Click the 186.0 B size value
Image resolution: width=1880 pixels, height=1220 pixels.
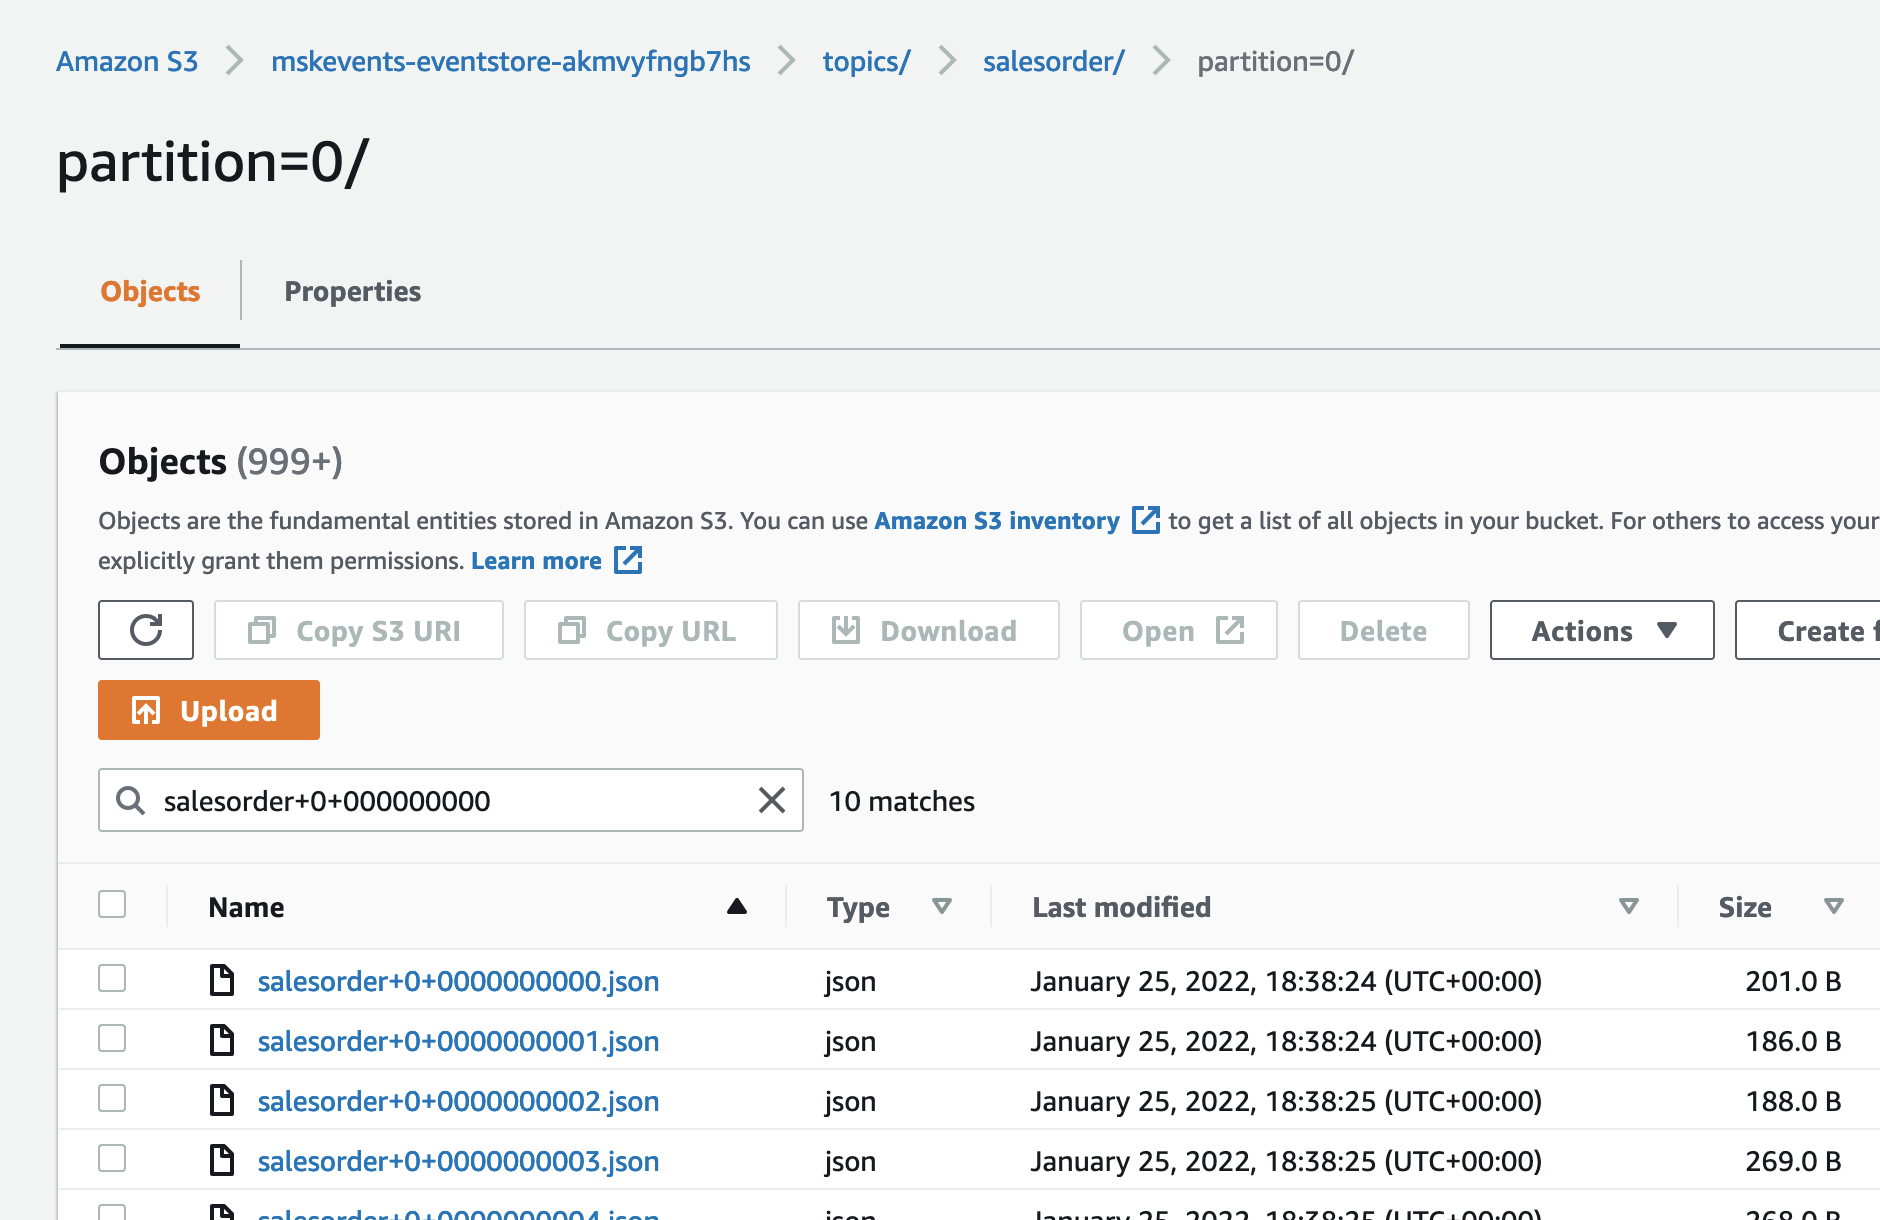click(x=1793, y=1041)
